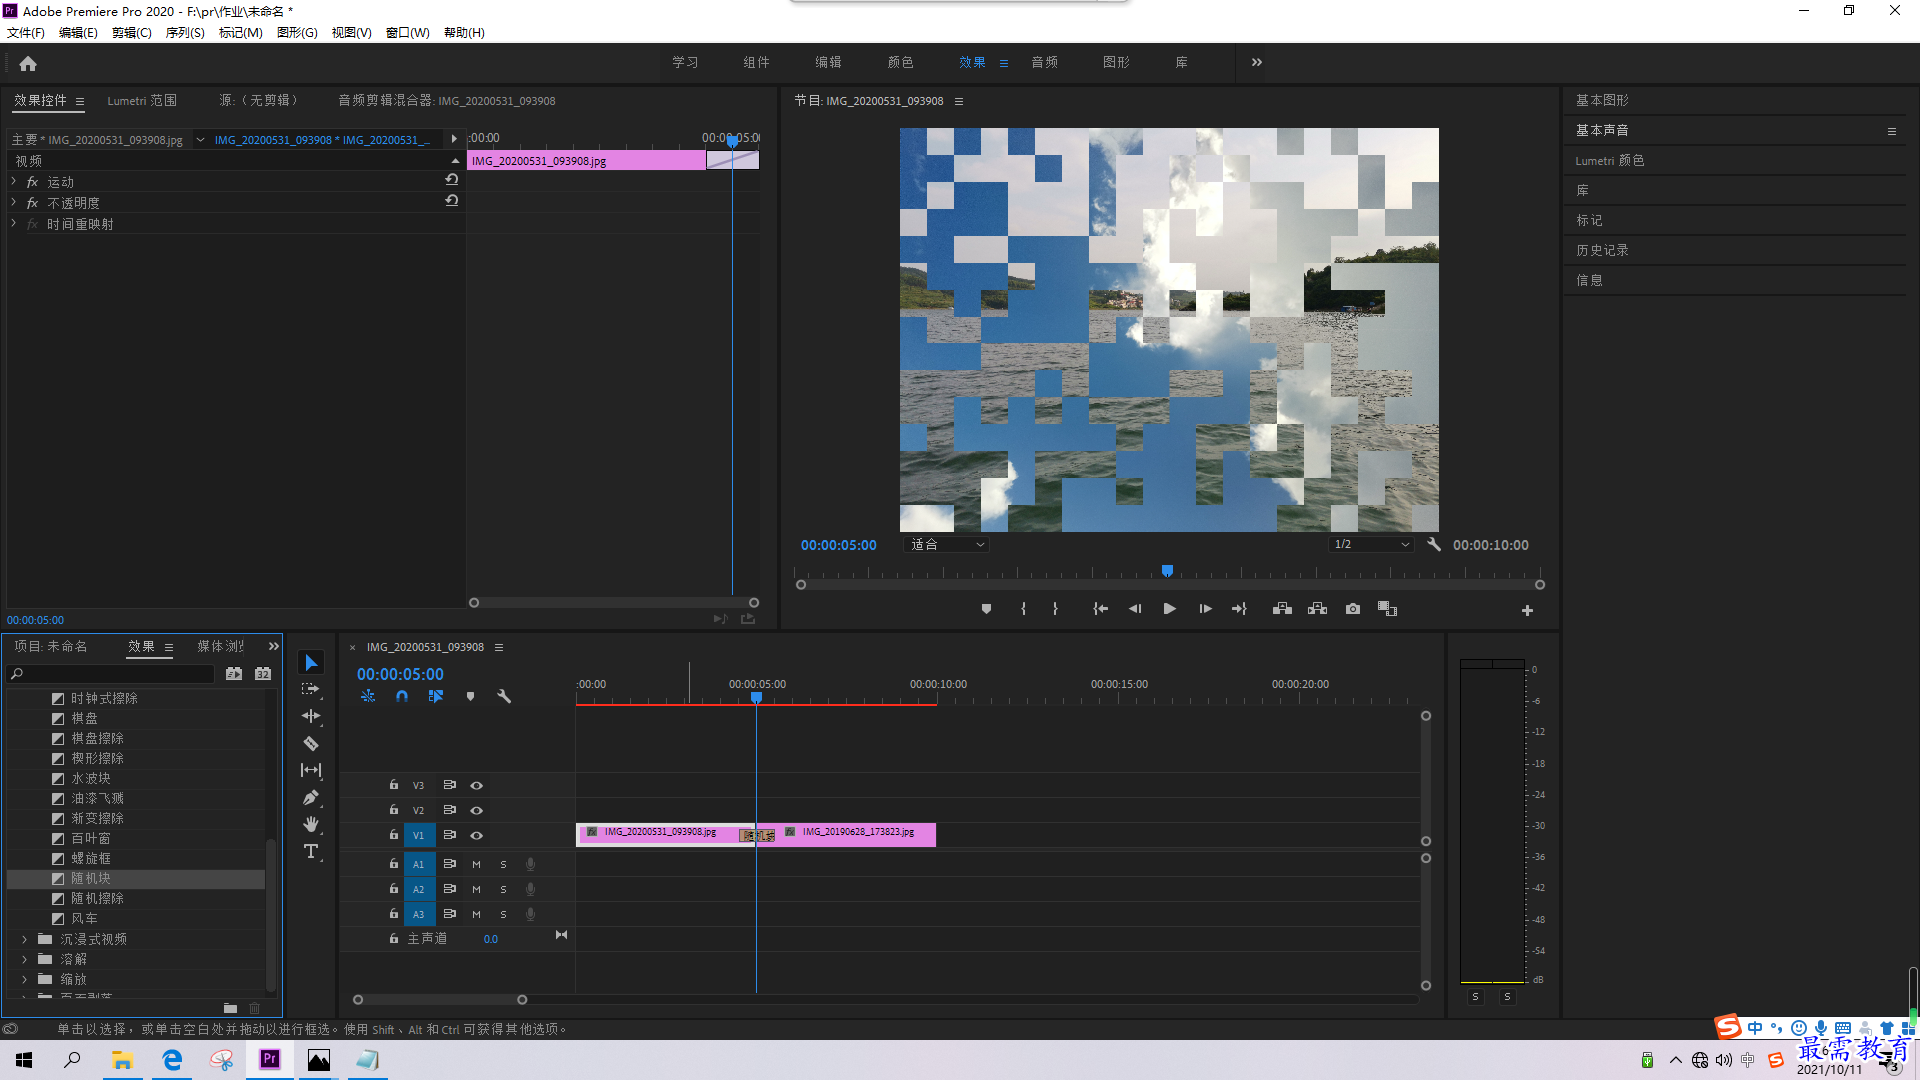The image size is (1920, 1080).
Task: Switch to 项目: 未命名 tab
Action: pyautogui.click(x=51, y=646)
